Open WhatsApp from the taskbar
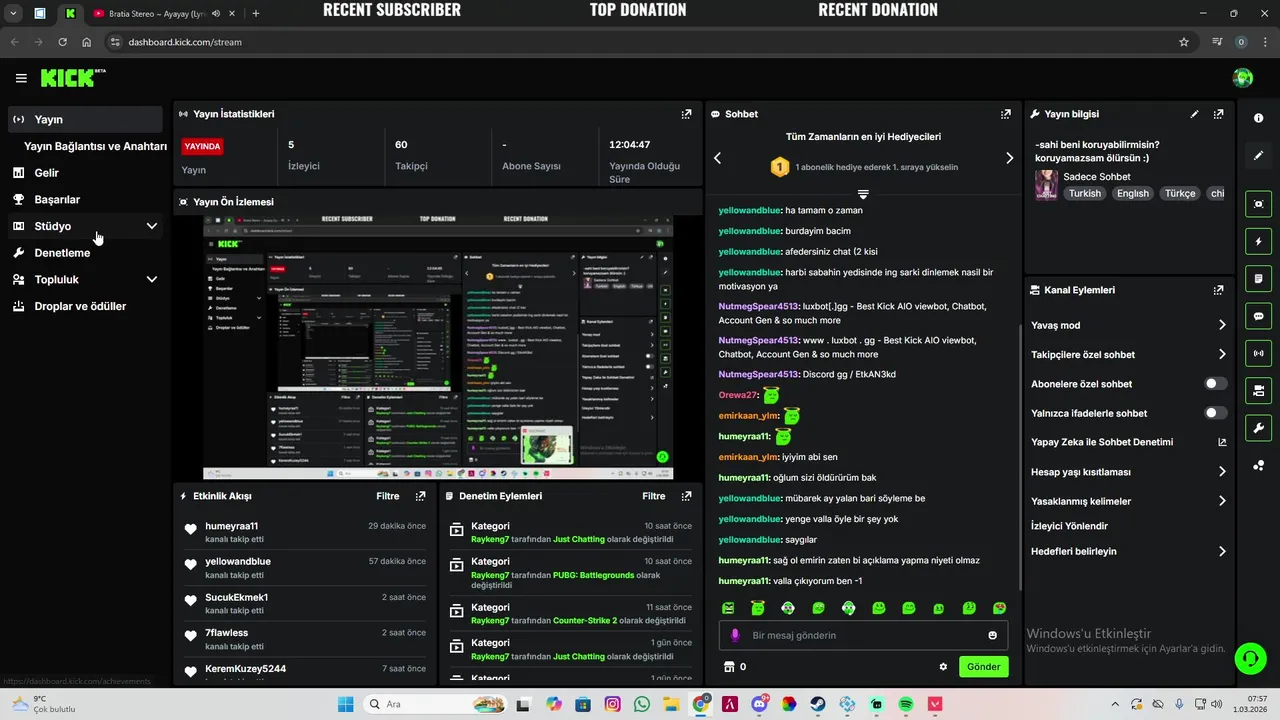1280x720 pixels. pos(642,704)
